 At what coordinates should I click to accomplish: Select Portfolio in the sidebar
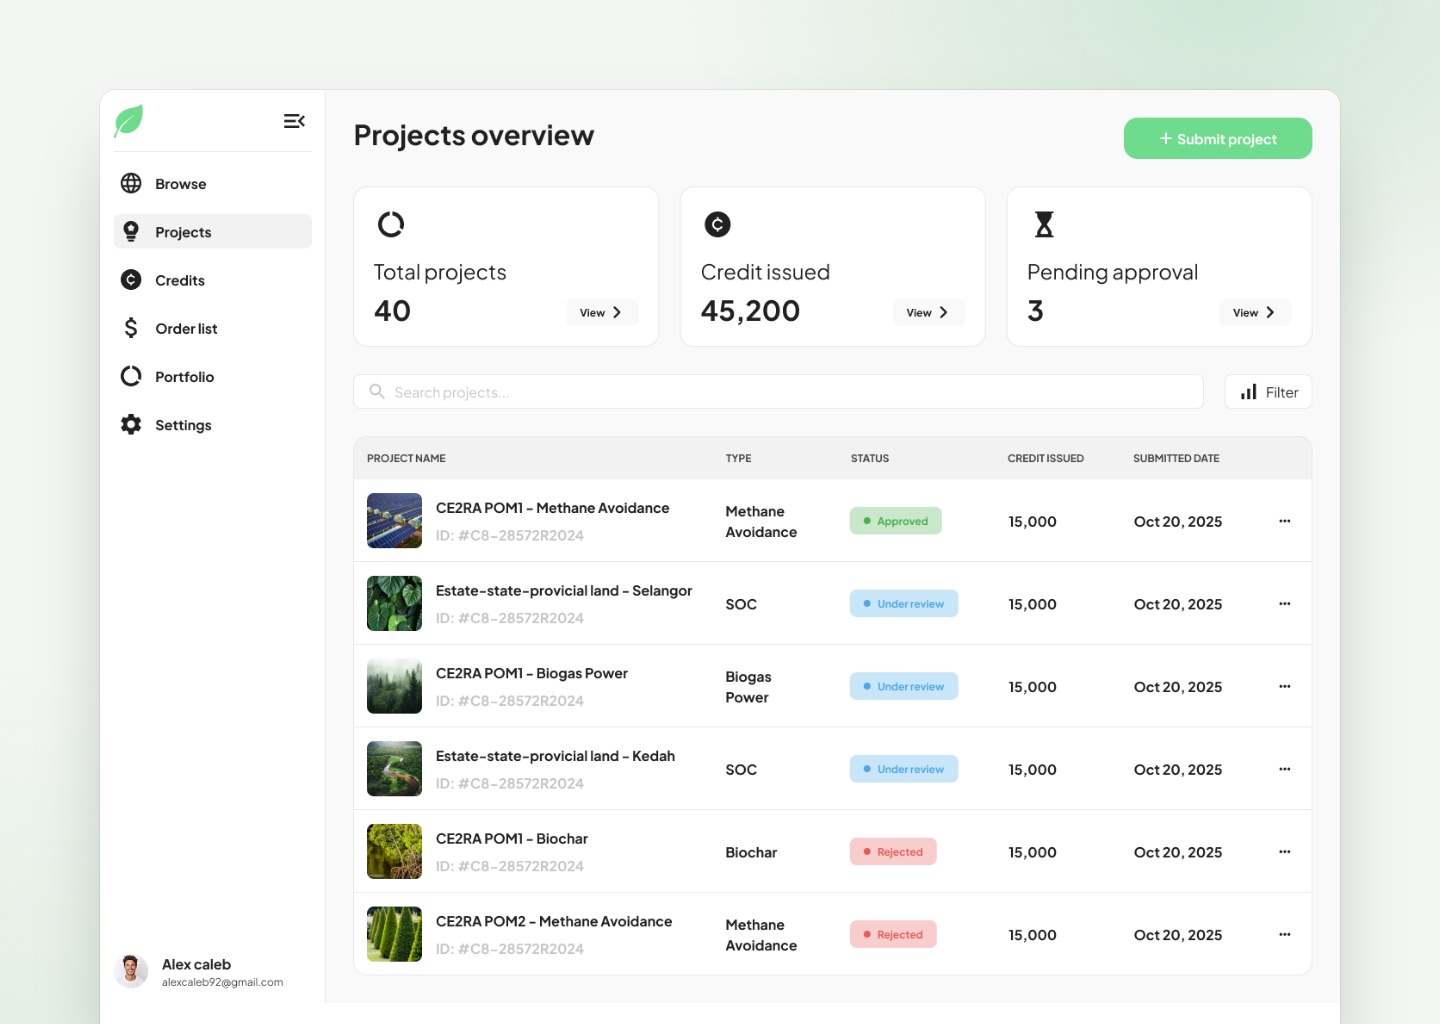pyautogui.click(x=213, y=376)
